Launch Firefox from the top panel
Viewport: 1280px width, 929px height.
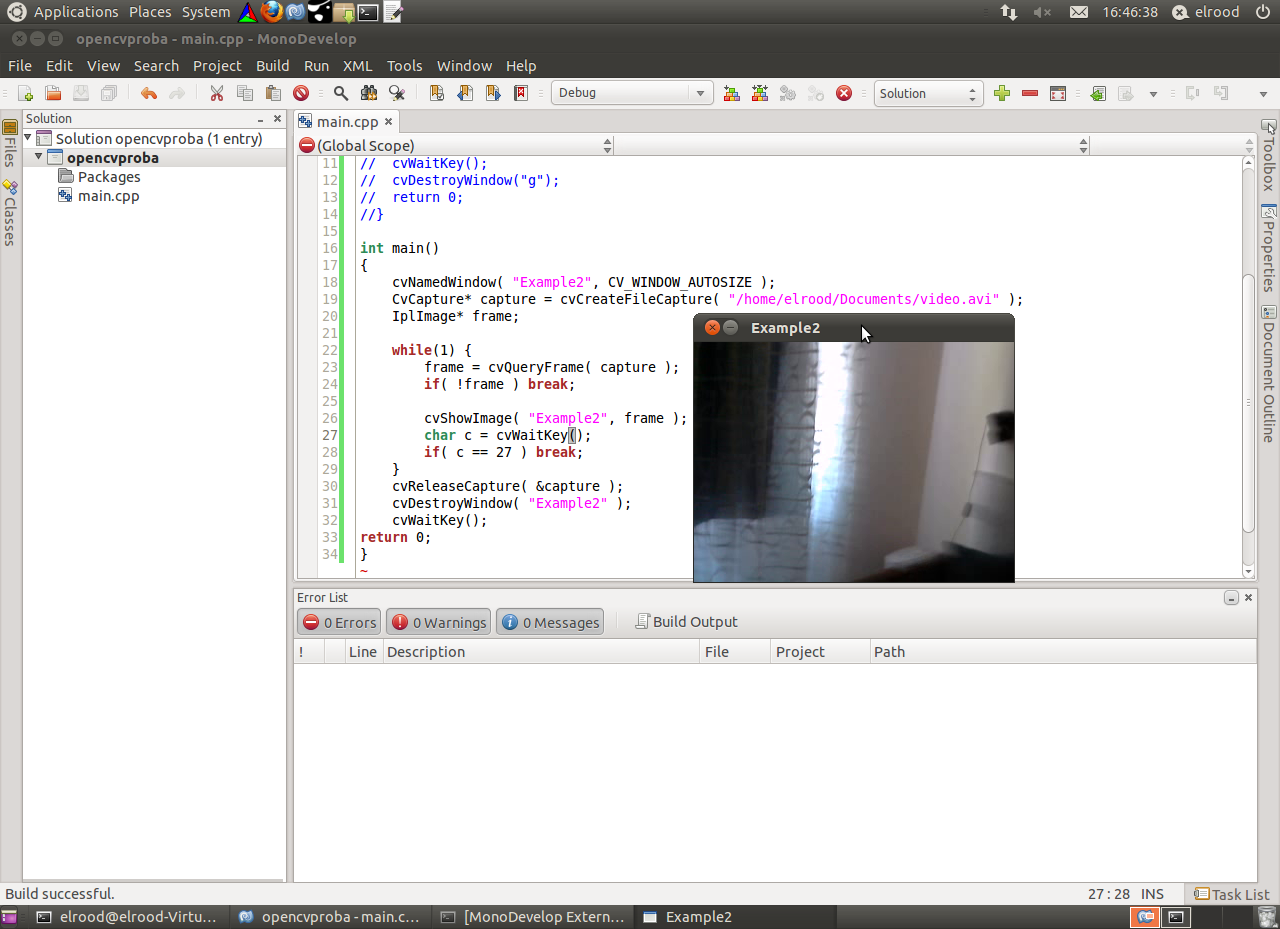[271, 12]
